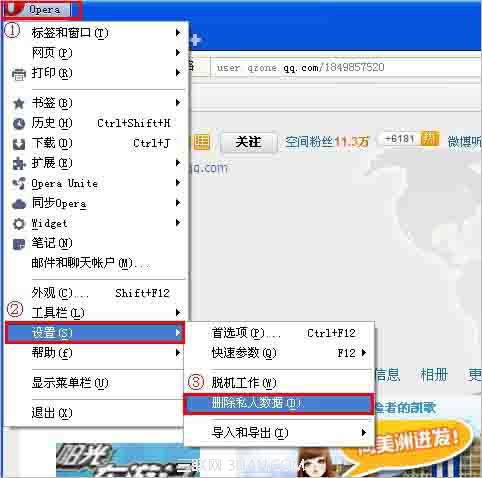The image size is (482, 478).
Task: Click the +6181 counter button
Action: 399,139
